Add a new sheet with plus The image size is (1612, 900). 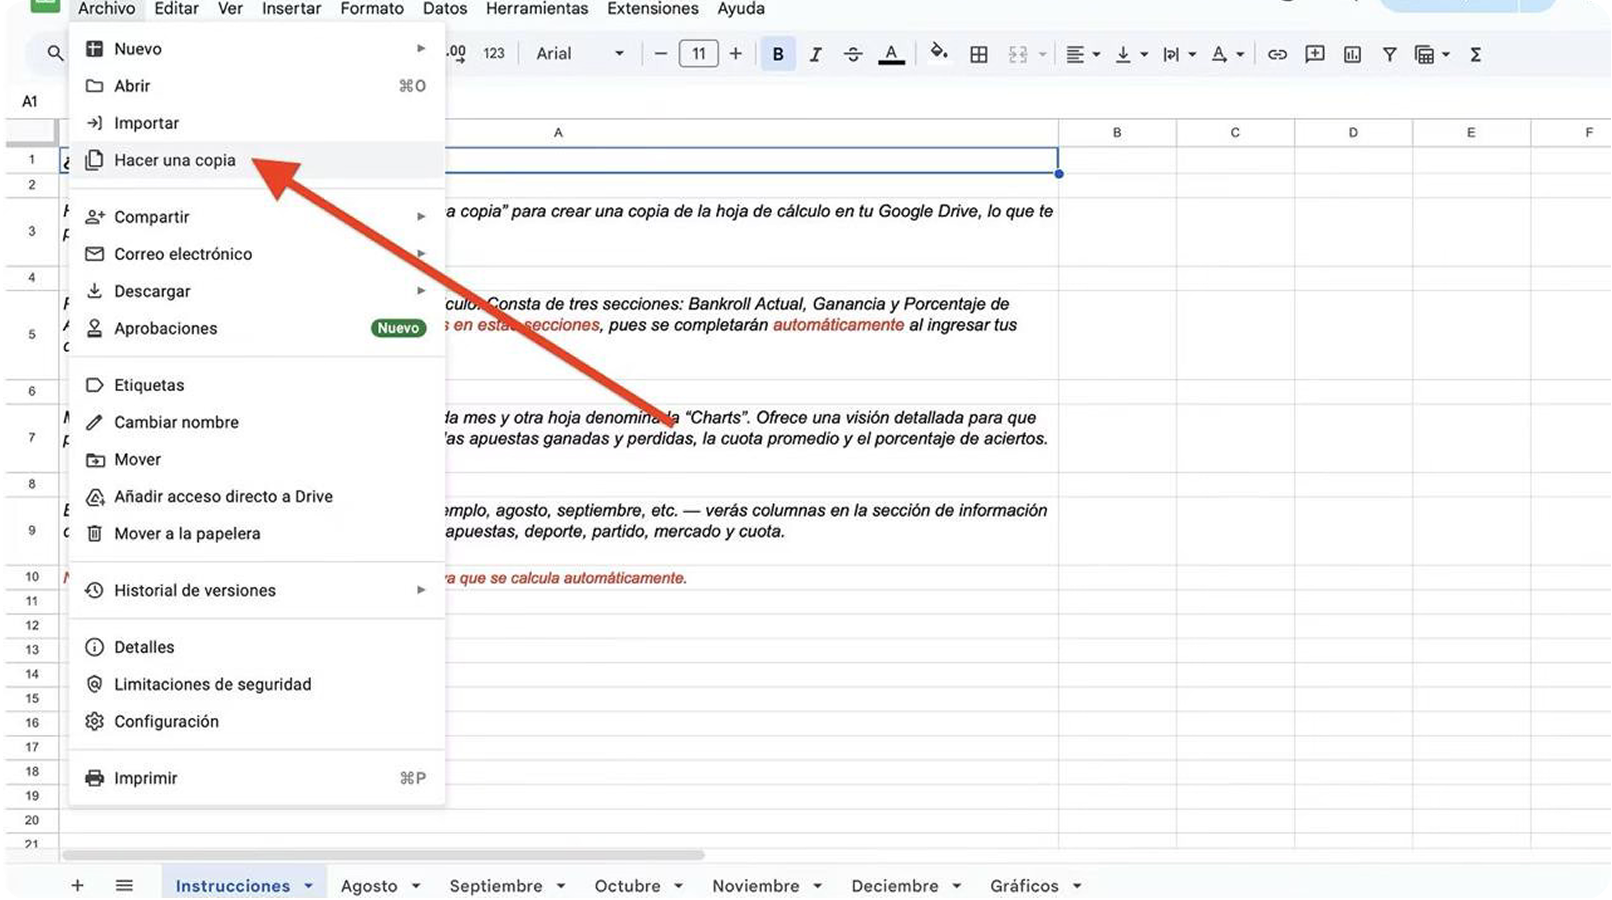77,885
